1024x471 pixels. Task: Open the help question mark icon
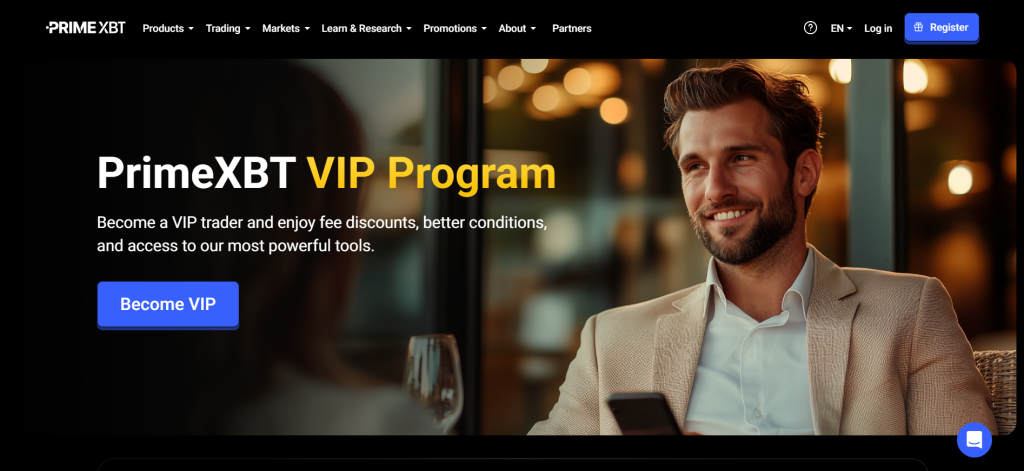(x=810, y=28)
